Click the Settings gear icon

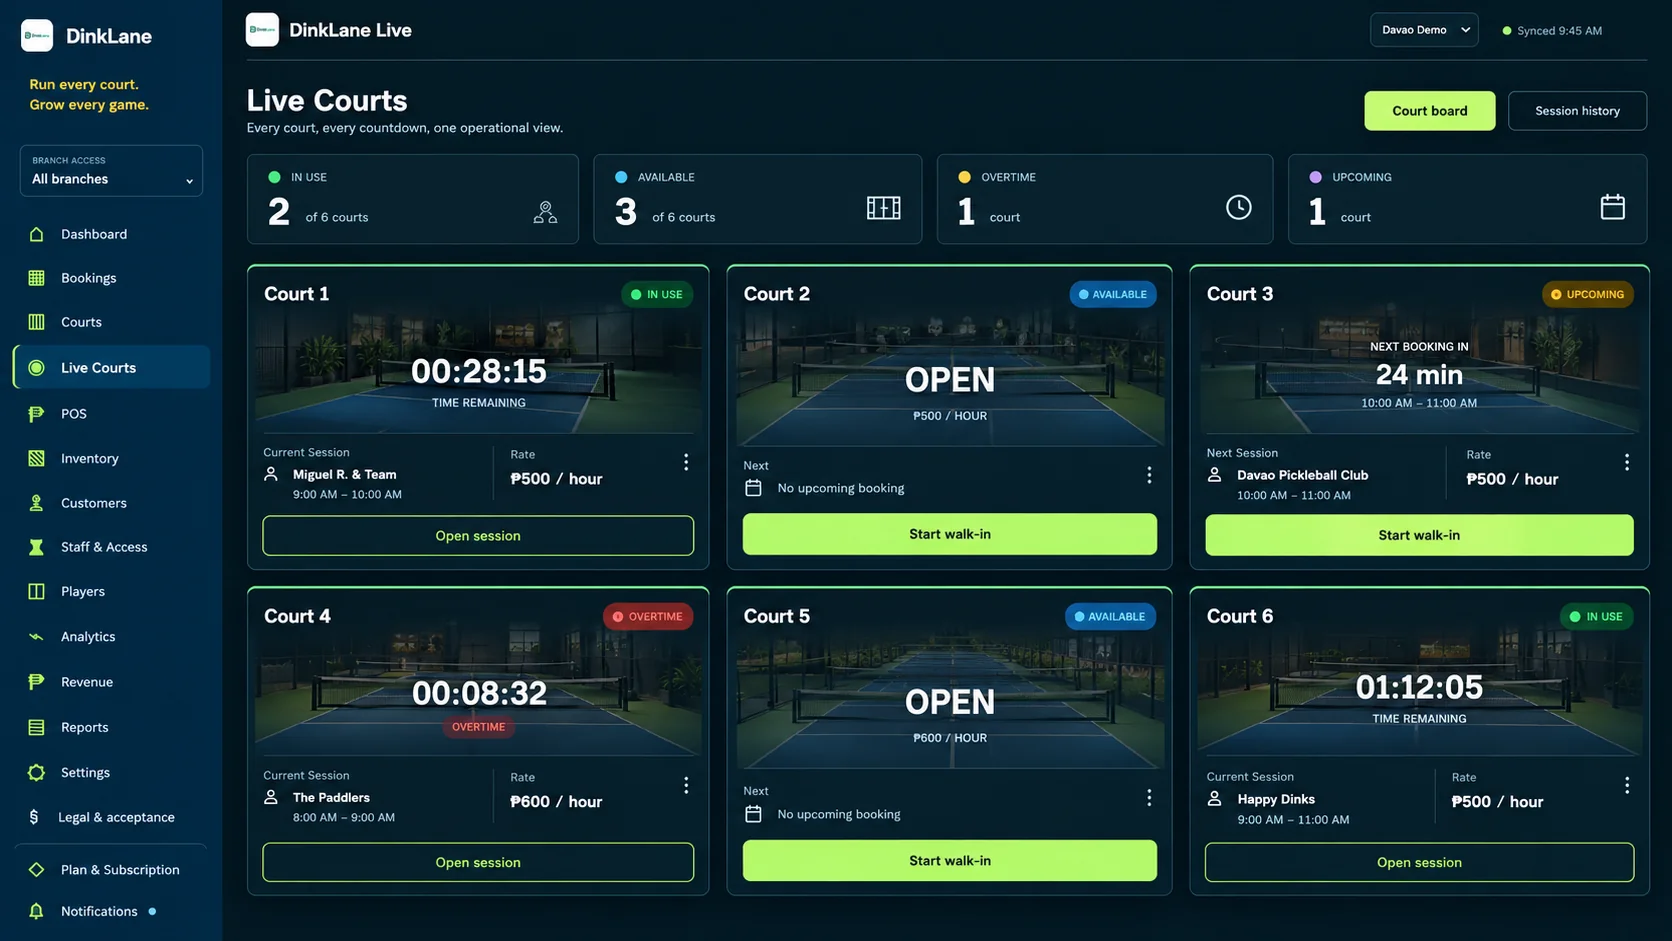coord(36,772)
